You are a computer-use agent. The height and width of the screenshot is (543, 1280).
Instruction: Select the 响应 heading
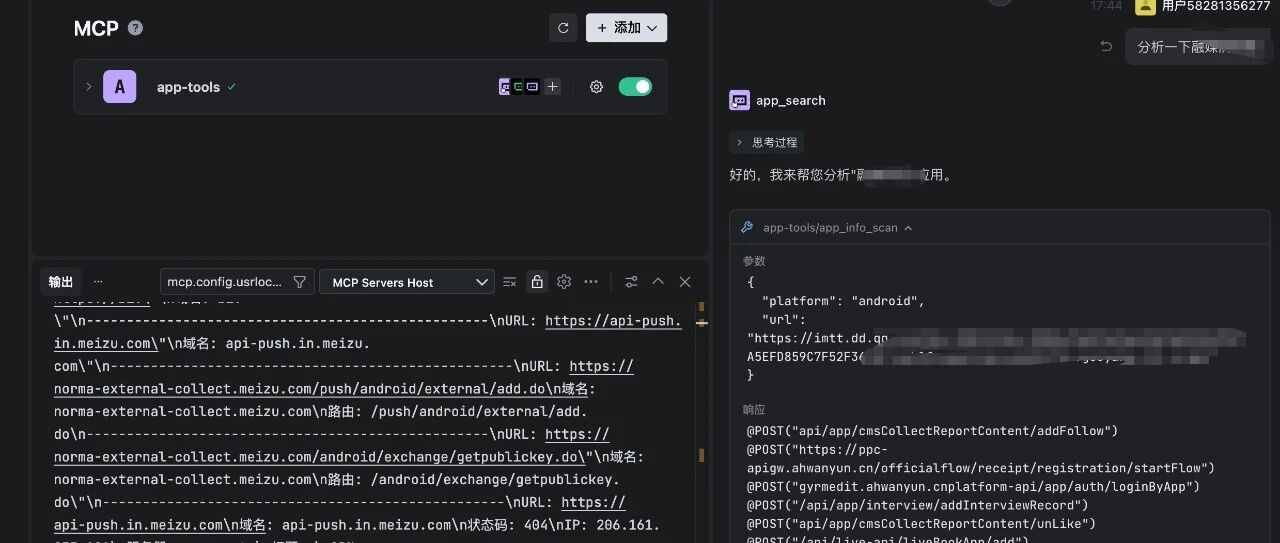tap(754, 410)
